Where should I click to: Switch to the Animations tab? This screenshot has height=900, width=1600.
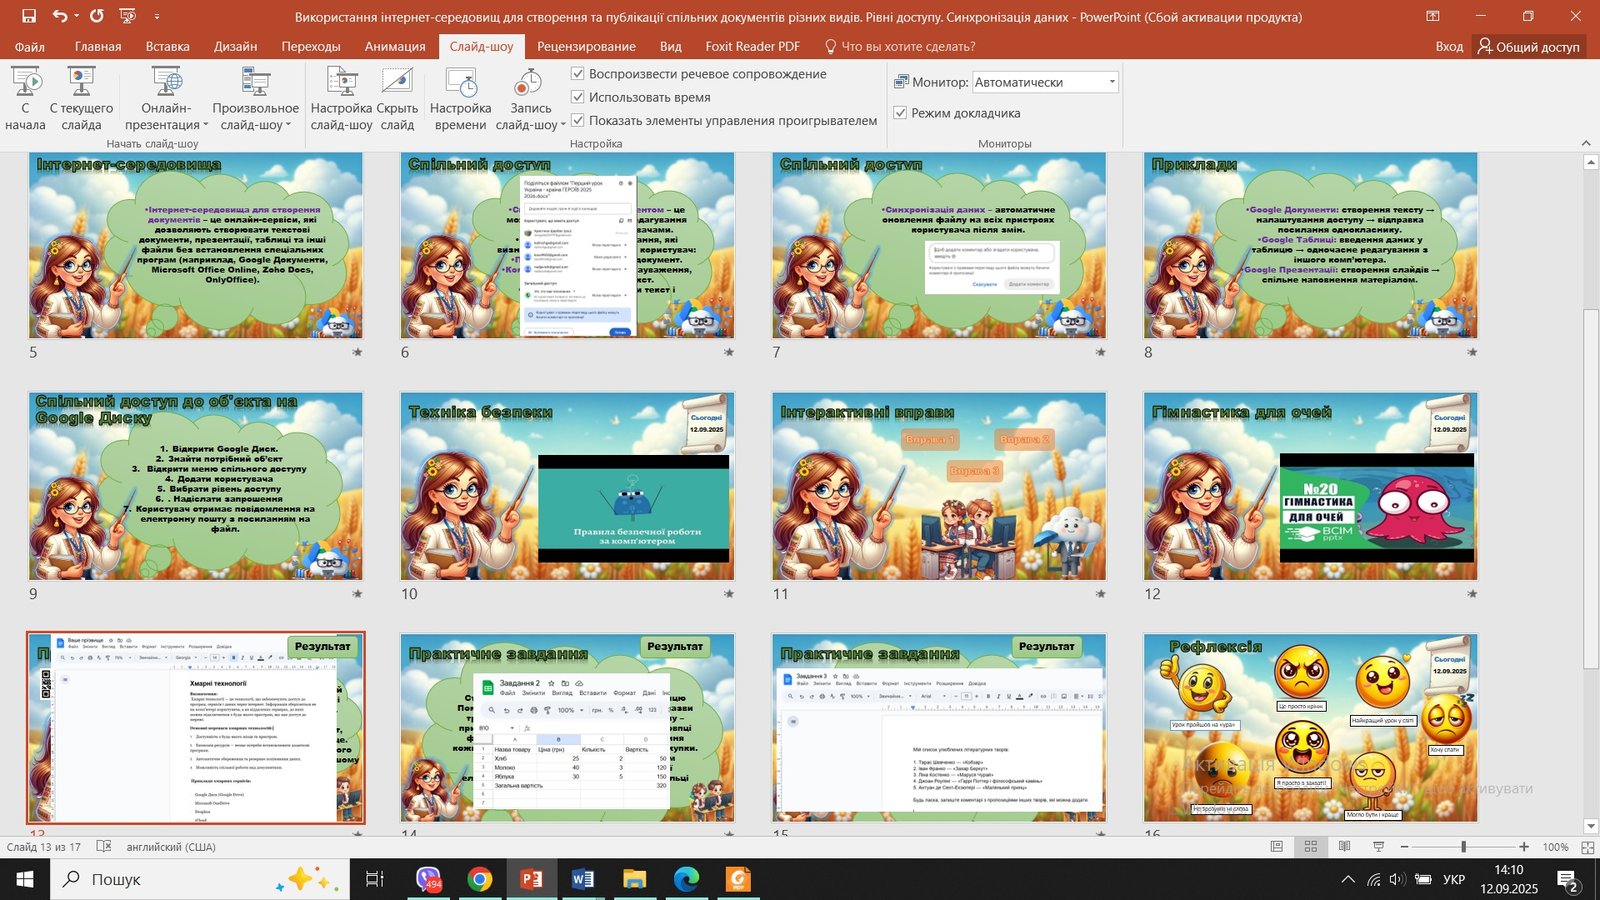(x=394, y=46)
